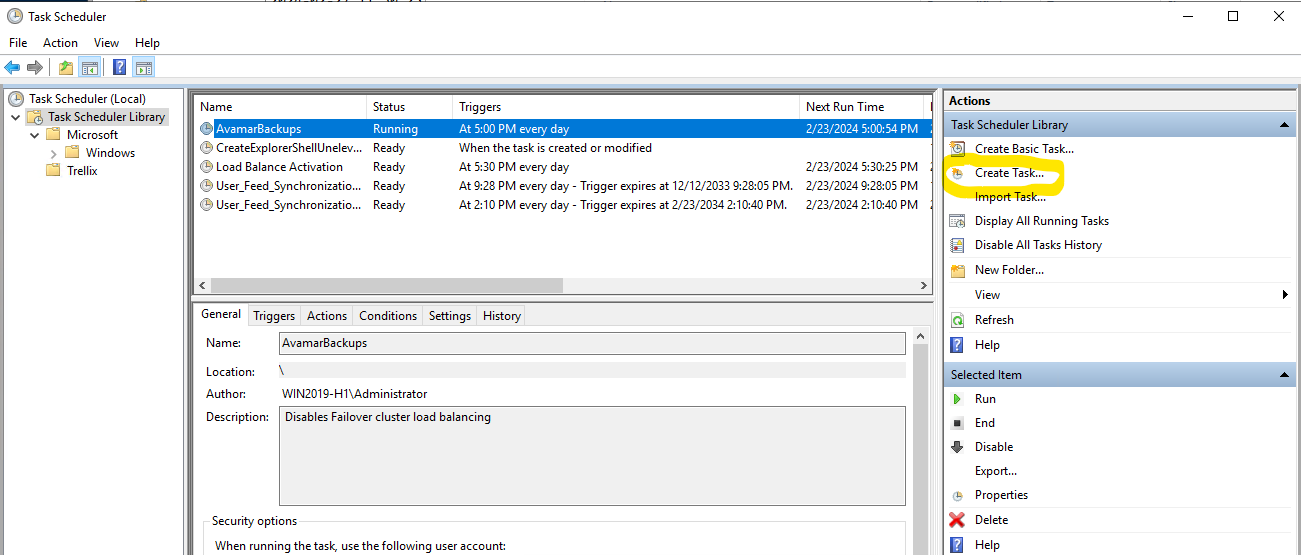Image resolution: width=1301 pixels, height=555 pixels.
Task: Click the Up One Level folder icon
Action: (66, 68)
